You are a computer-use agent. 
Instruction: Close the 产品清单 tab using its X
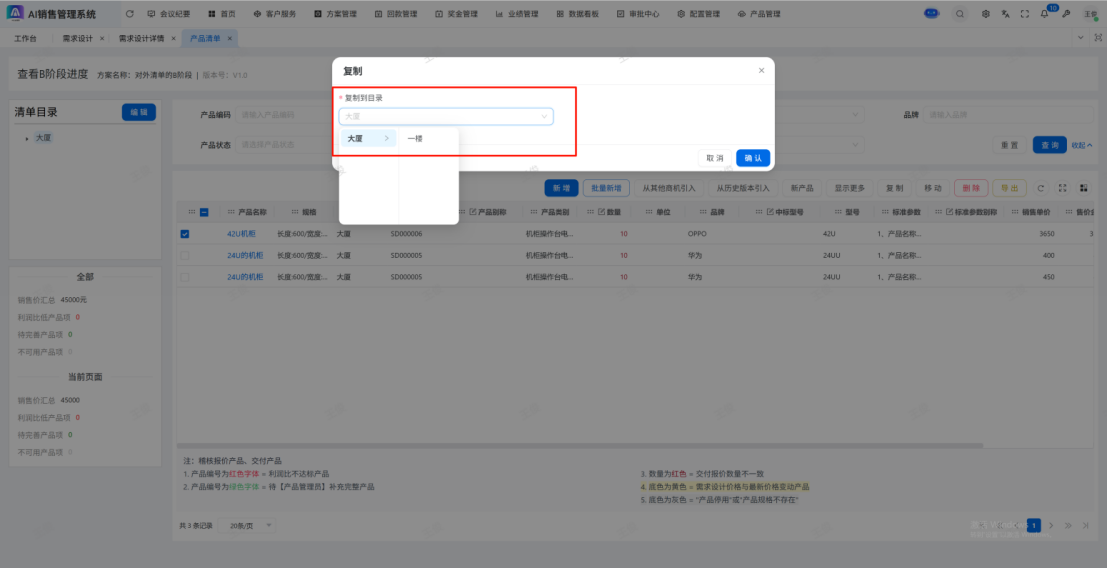[x=230, y=38]
